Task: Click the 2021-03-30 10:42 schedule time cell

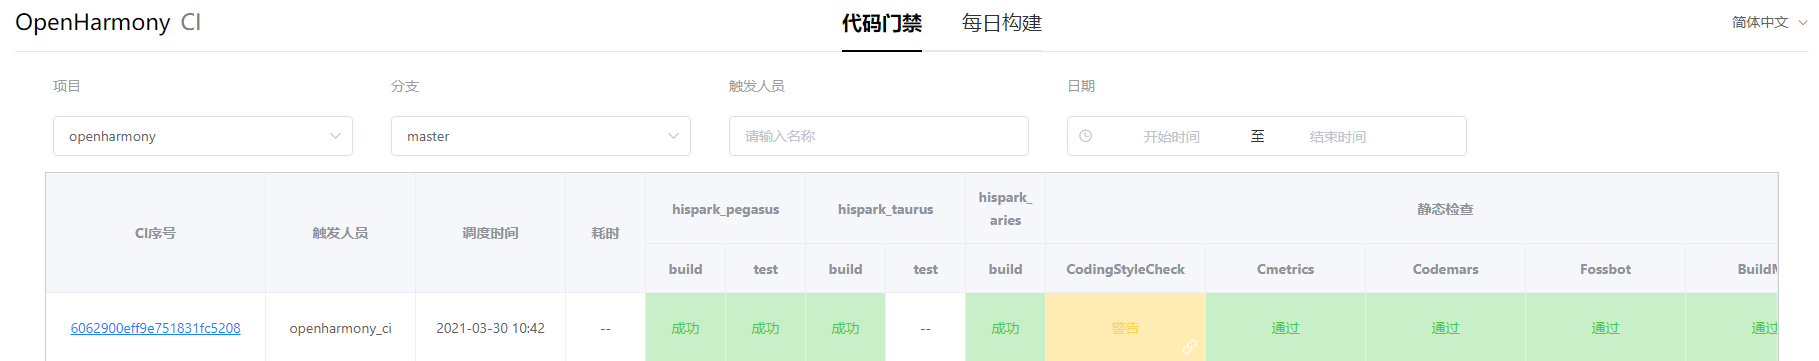Action: 490,328
